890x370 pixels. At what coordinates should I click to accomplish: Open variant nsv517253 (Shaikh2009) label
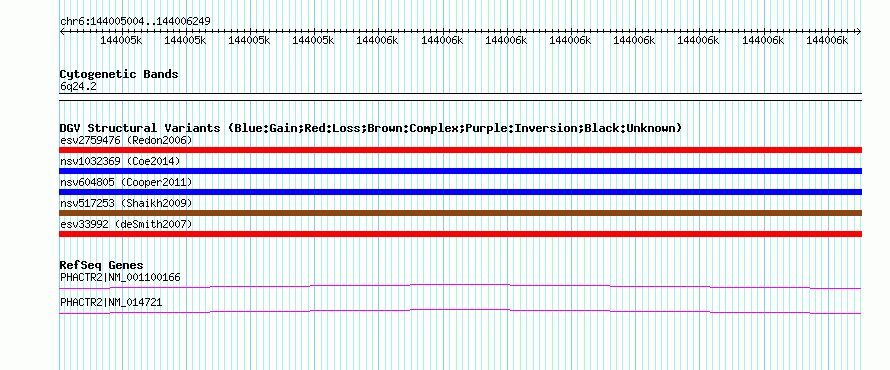tap(126, 203)
